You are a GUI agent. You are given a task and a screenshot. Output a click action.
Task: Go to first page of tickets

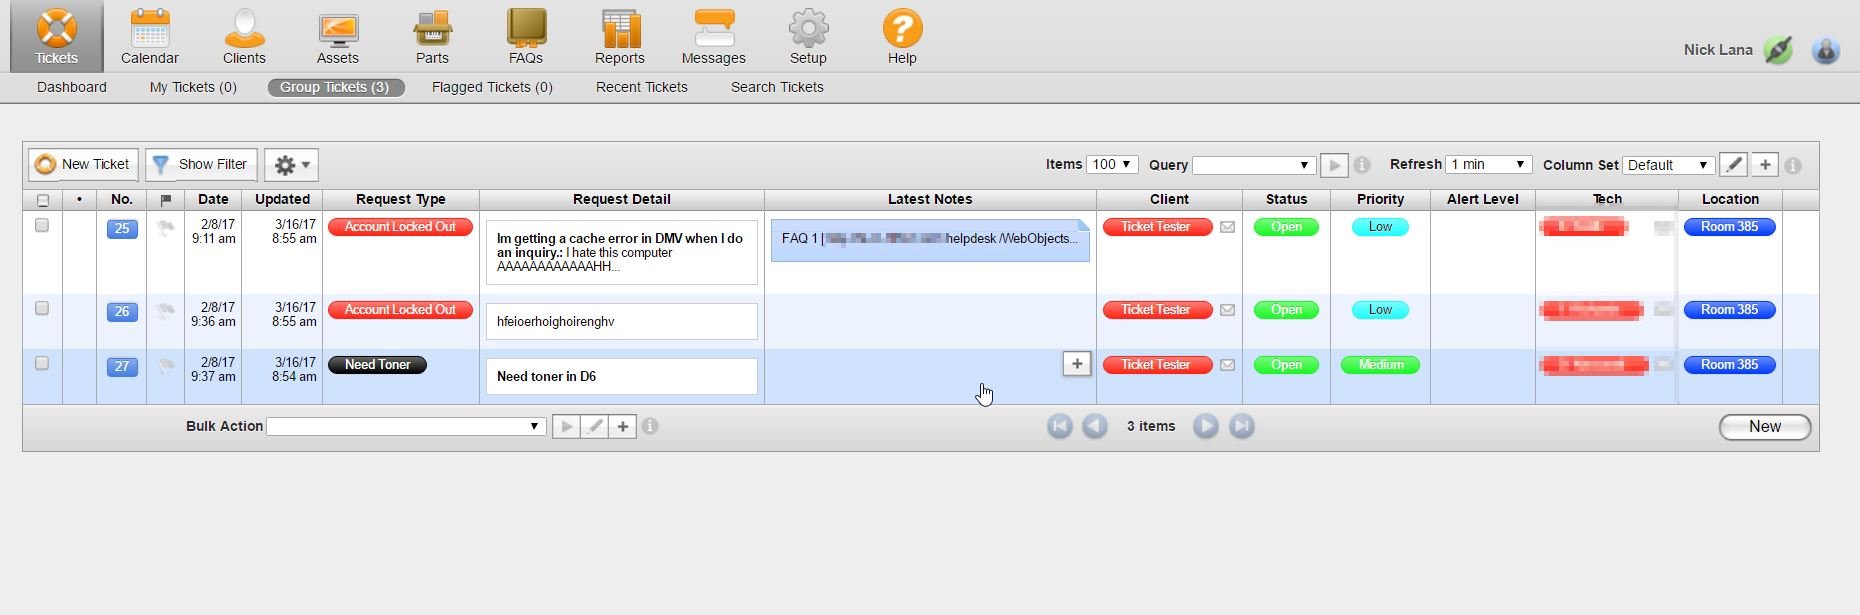(1060, 426)
